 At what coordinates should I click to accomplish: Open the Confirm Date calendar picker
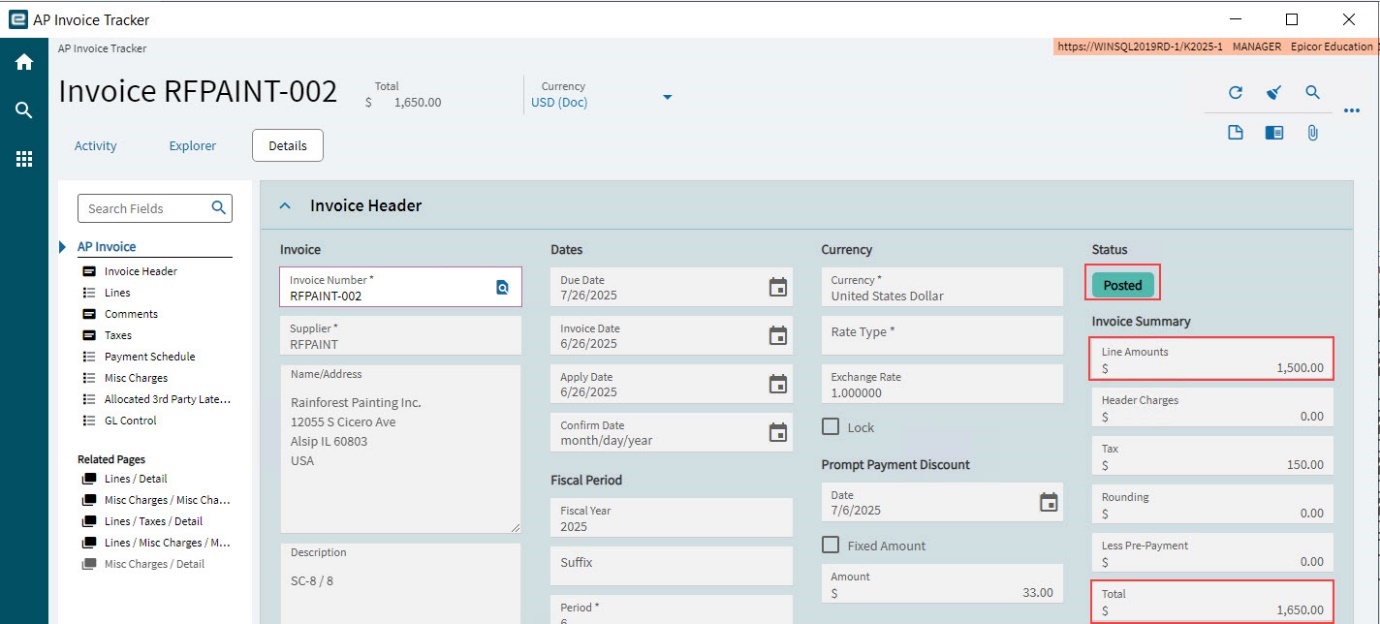point(777,432)
